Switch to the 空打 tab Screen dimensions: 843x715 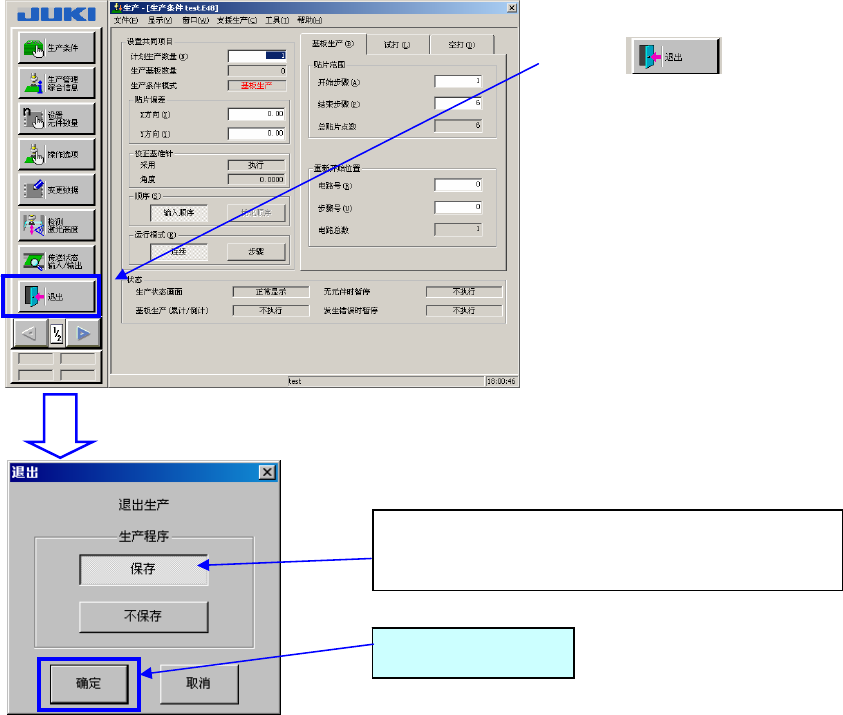tap(462, 45)
